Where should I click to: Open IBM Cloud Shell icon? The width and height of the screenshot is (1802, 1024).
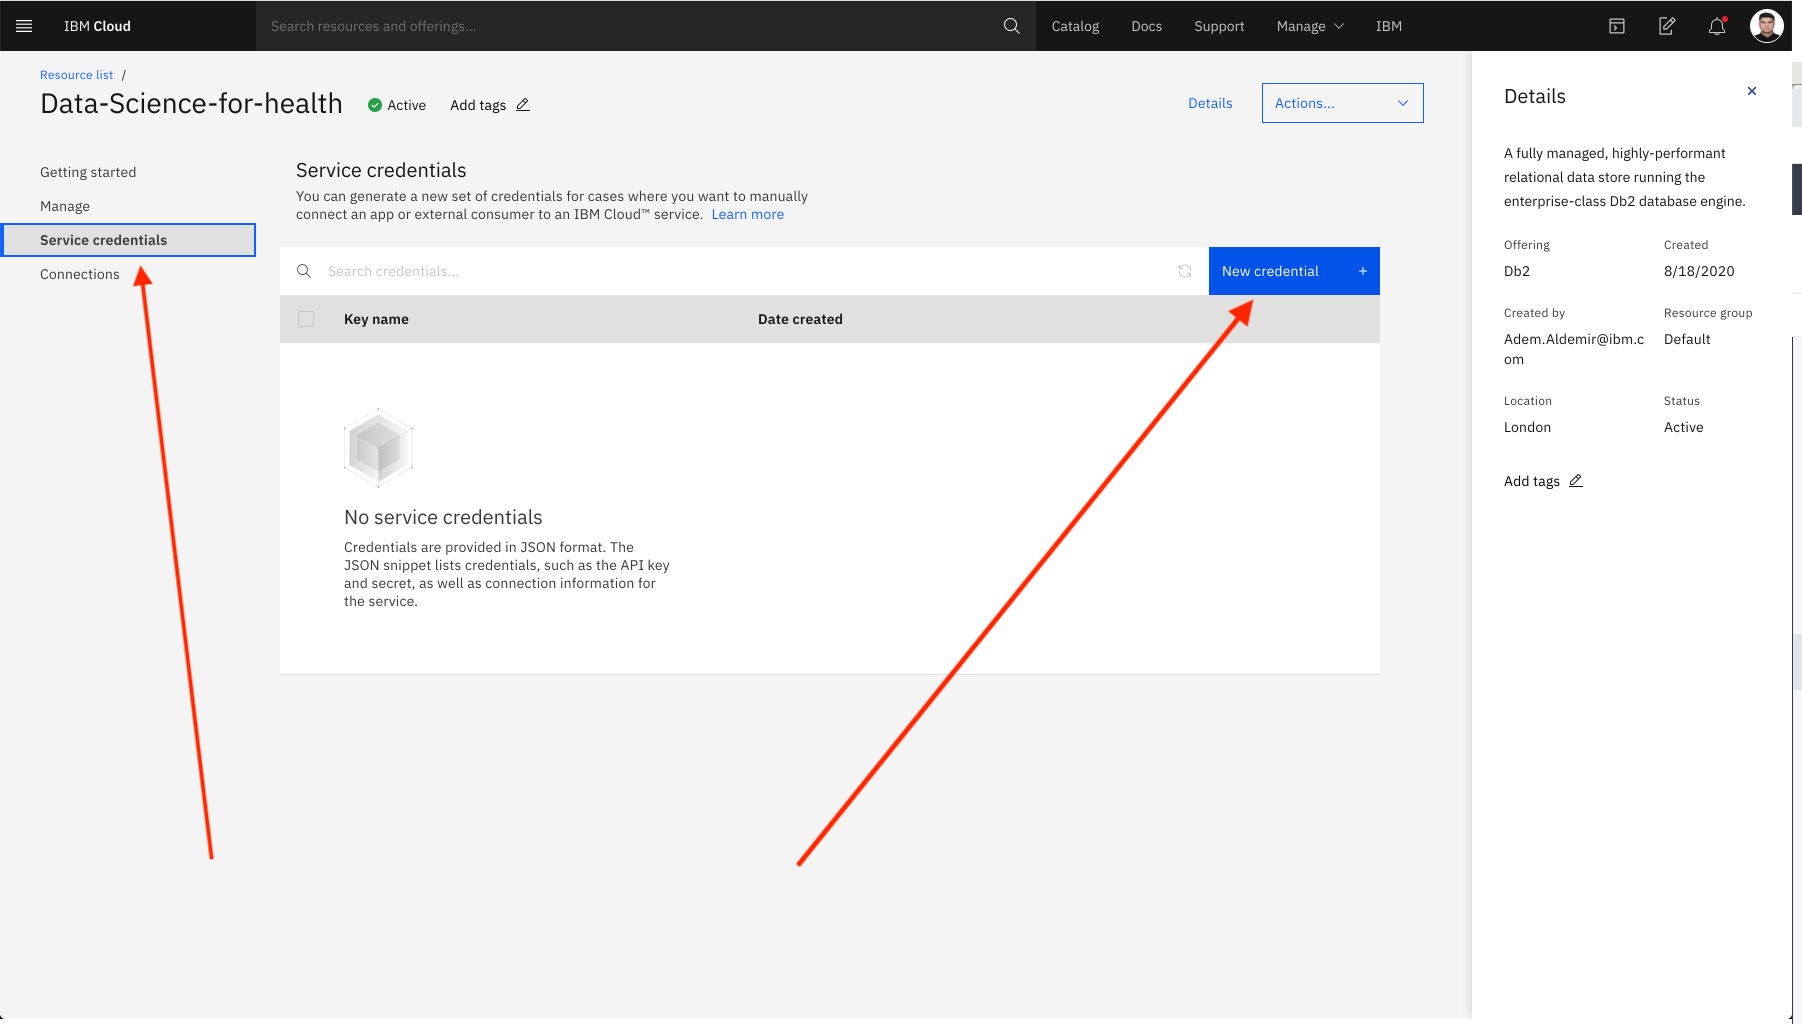click(x=1617, y=26)
